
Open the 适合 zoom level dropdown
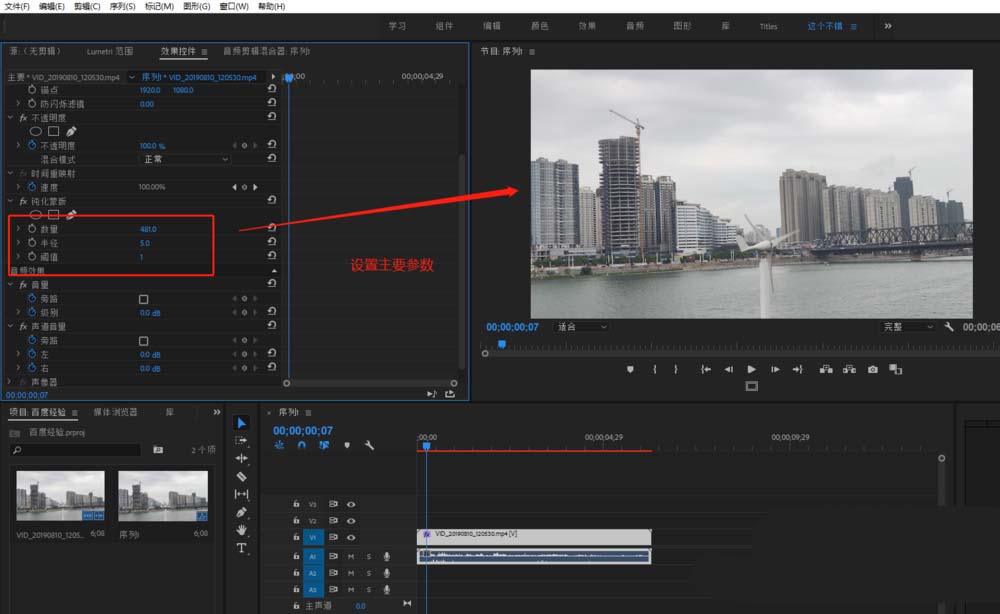click(x=582, y=327)
